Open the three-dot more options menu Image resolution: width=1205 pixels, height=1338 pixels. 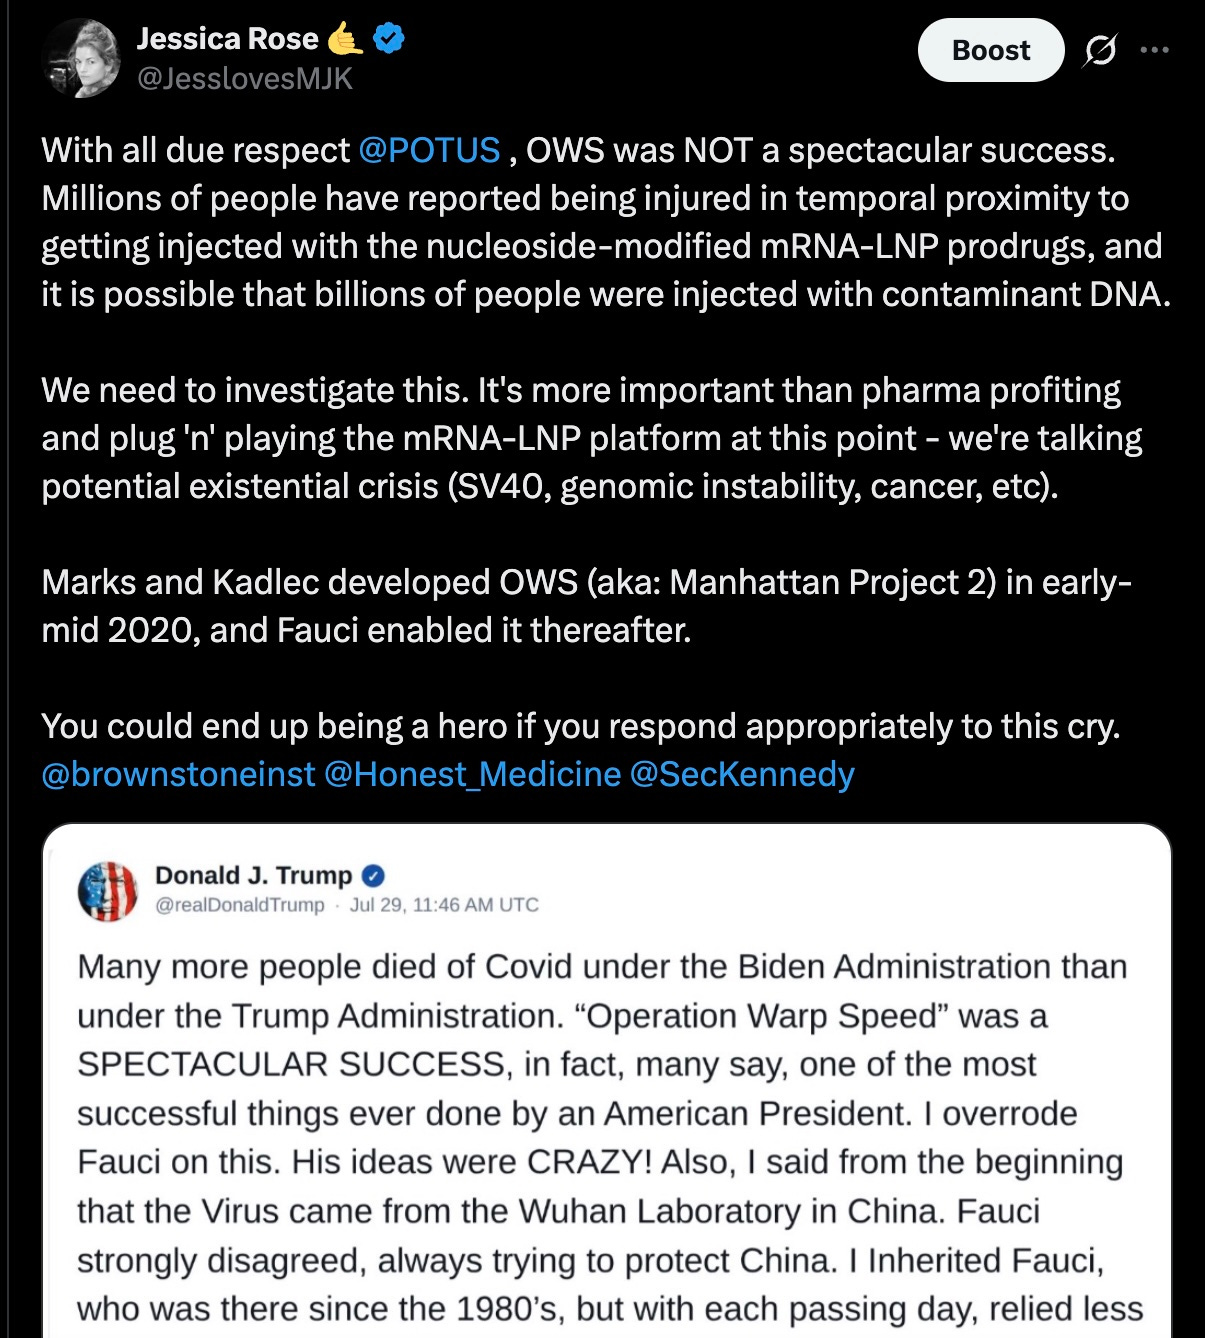tap(1154, 50)
